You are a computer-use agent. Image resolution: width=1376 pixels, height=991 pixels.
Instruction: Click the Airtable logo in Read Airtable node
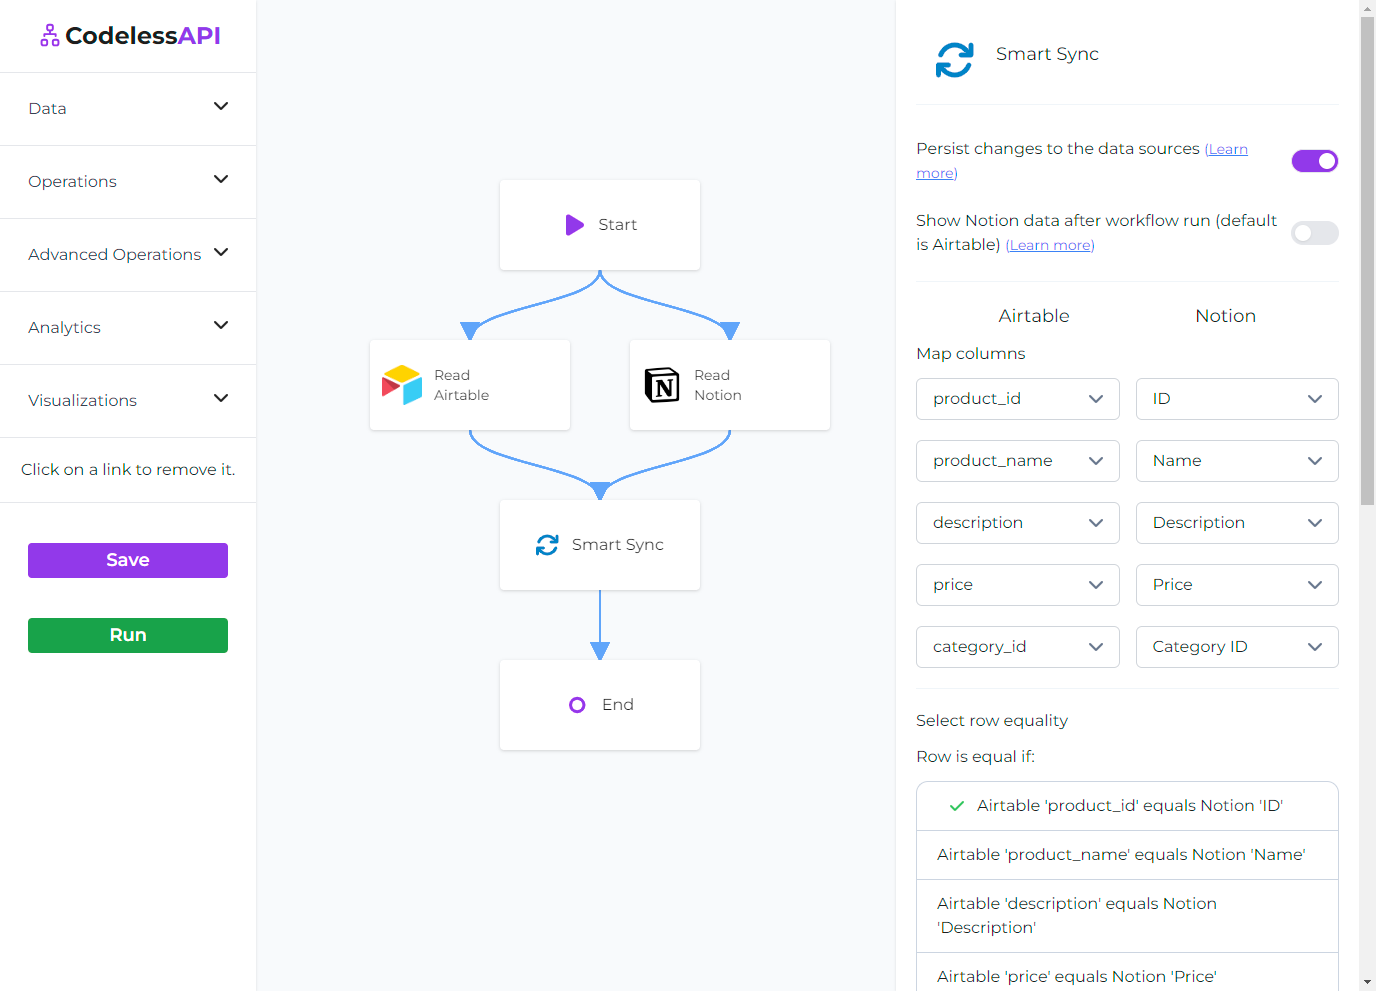(x=402, y=385)
